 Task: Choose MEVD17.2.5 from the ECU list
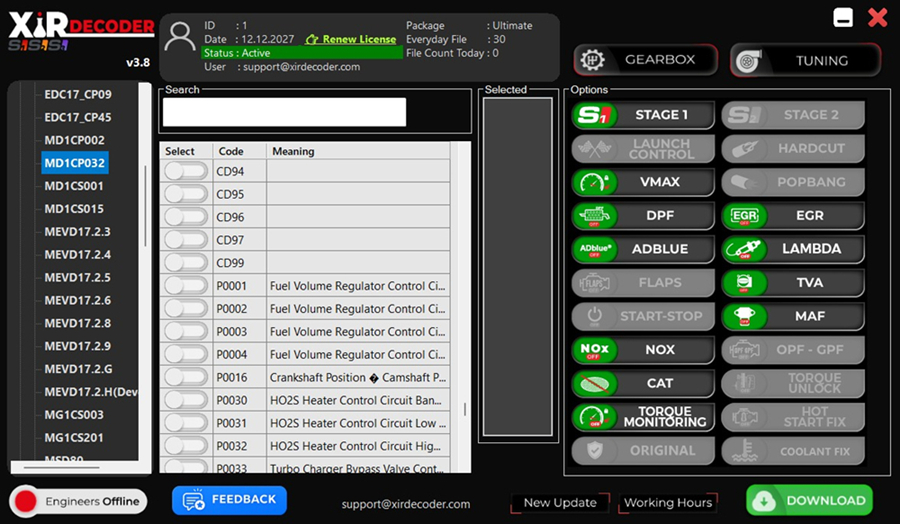point(77,278)
